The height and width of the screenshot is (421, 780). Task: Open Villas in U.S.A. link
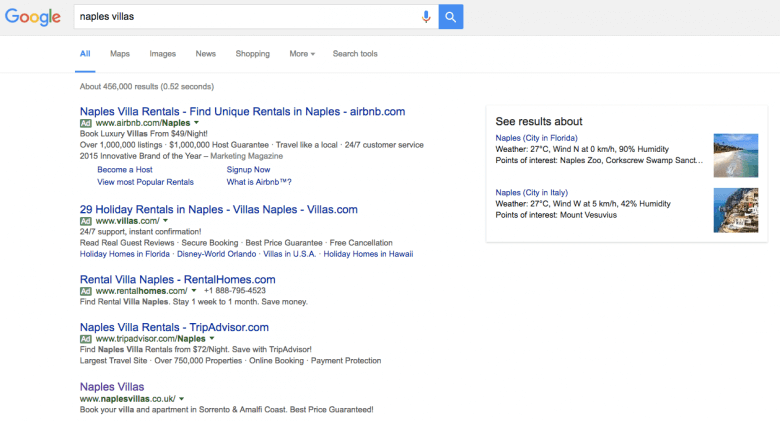(289, 254)
